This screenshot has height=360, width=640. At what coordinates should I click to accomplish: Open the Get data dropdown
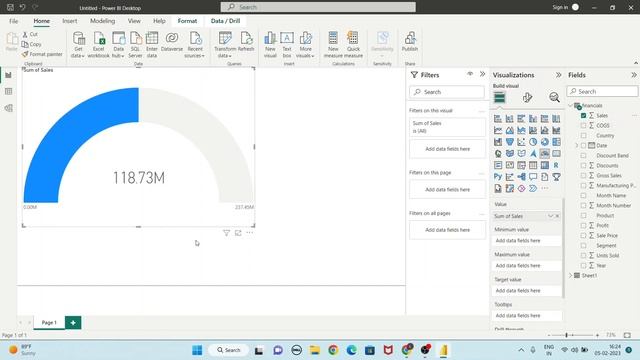point(78,44)
